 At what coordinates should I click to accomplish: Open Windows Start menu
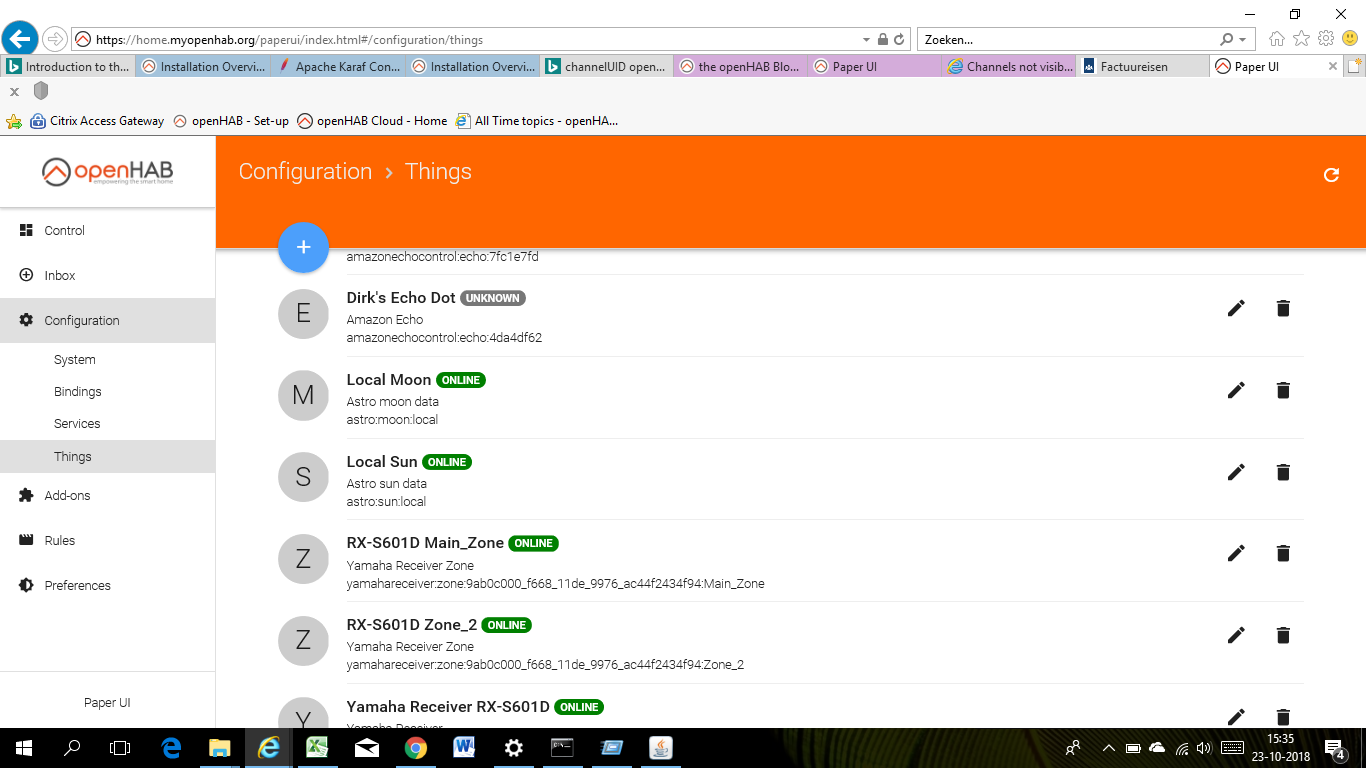[24, 748]
